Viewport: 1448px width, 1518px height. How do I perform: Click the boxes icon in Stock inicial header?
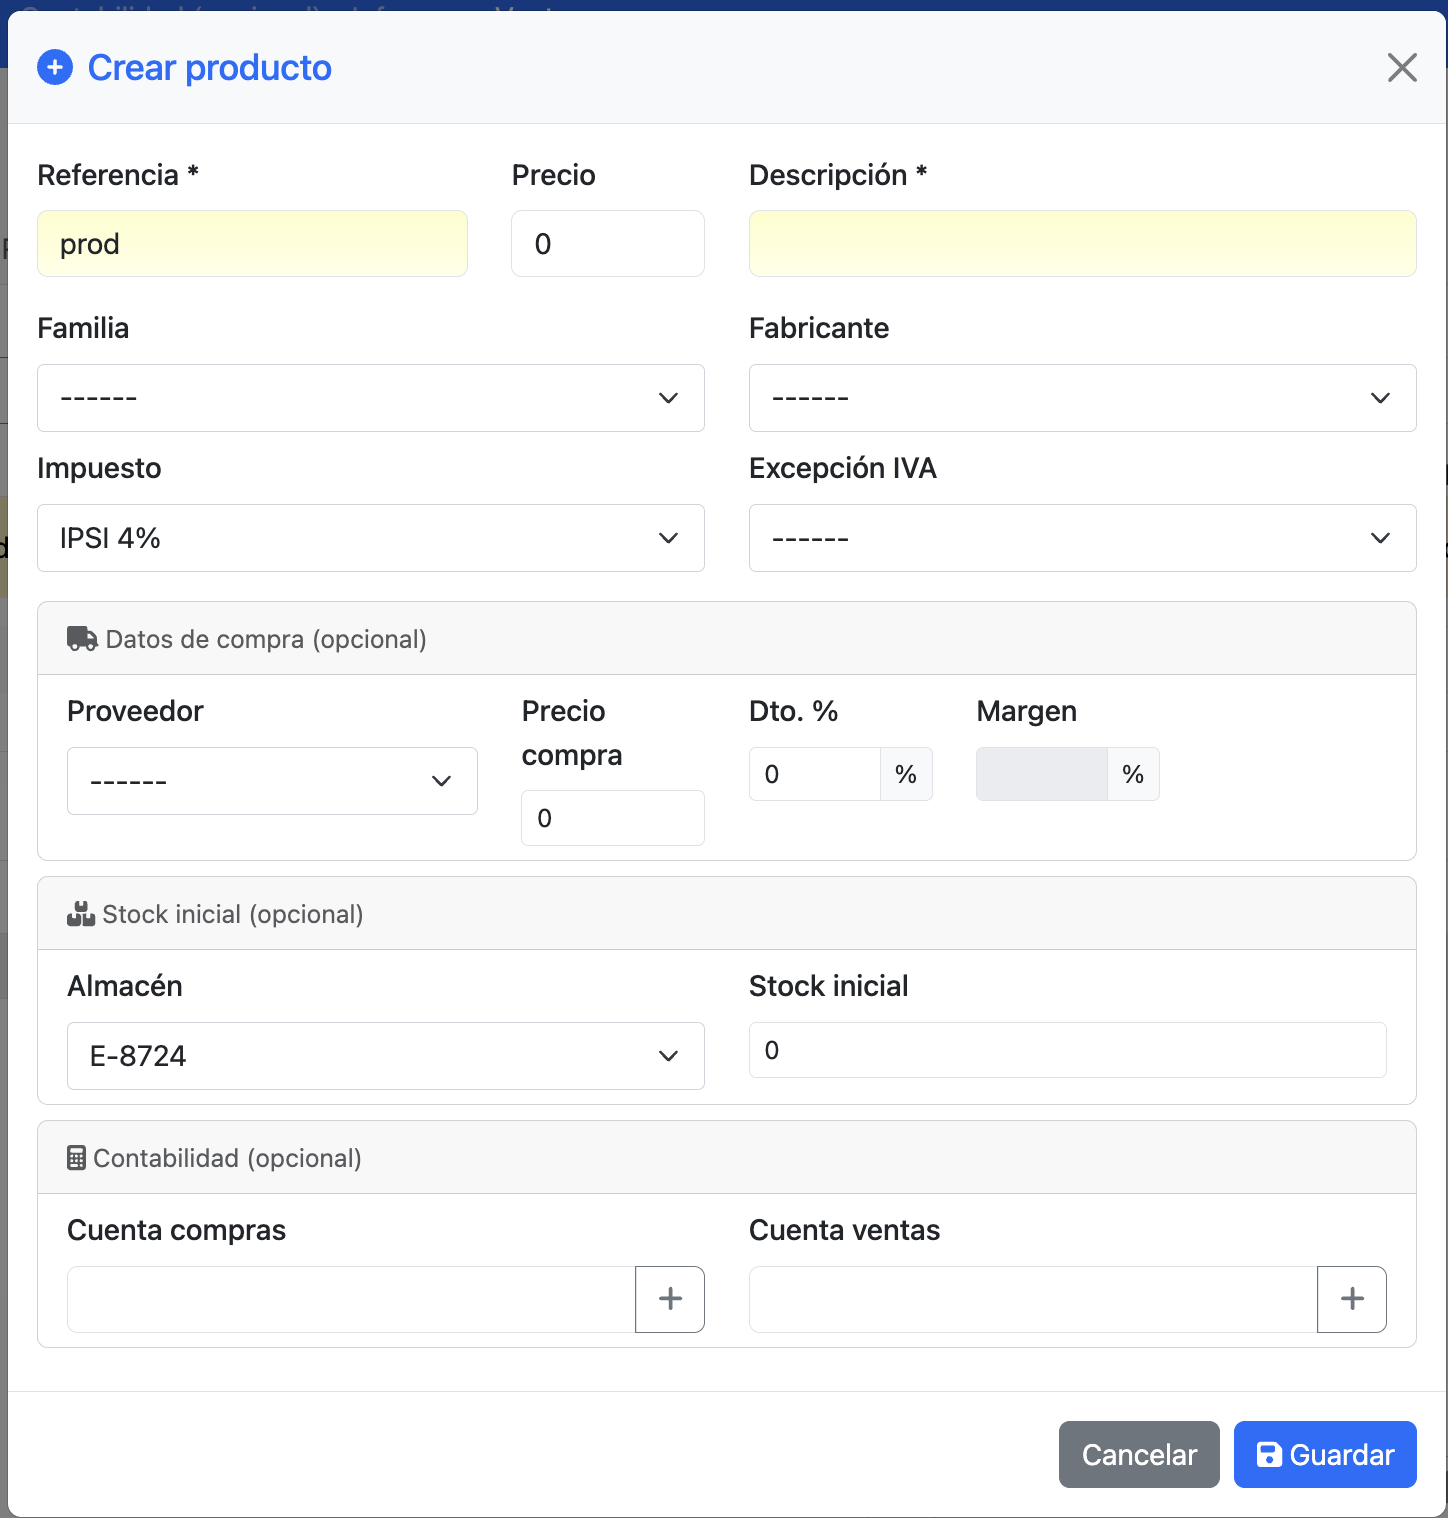pyautogui.click(x=80, y=914)
